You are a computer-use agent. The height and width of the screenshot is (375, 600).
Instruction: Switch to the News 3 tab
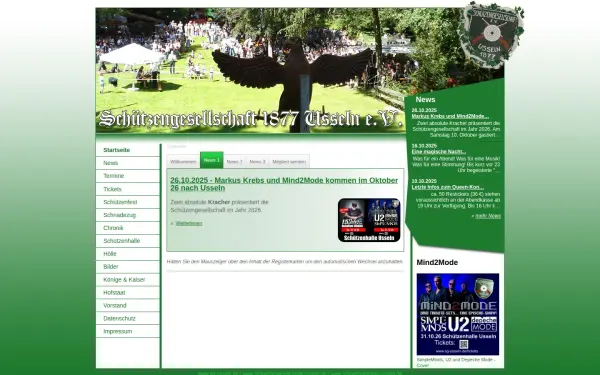point(258,162)
